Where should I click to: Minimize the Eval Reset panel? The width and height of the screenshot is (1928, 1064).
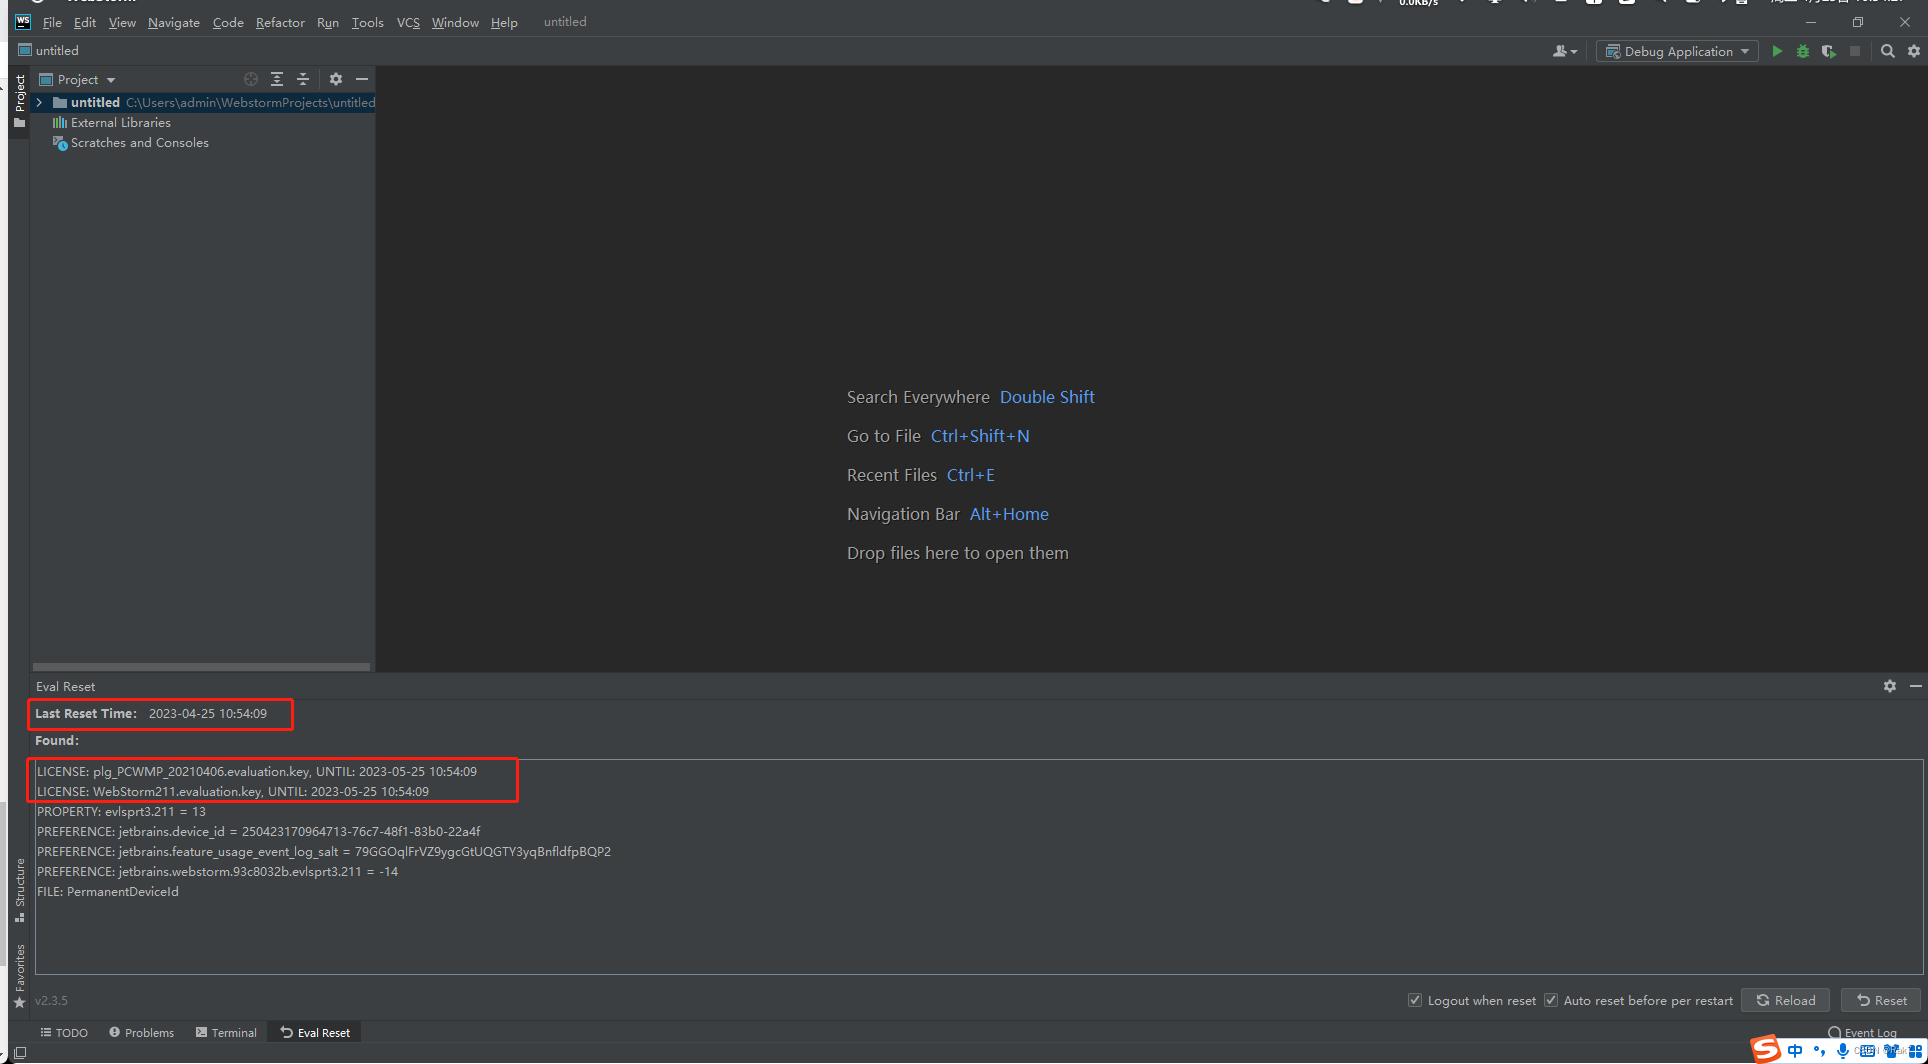[x=1916, y=686]
